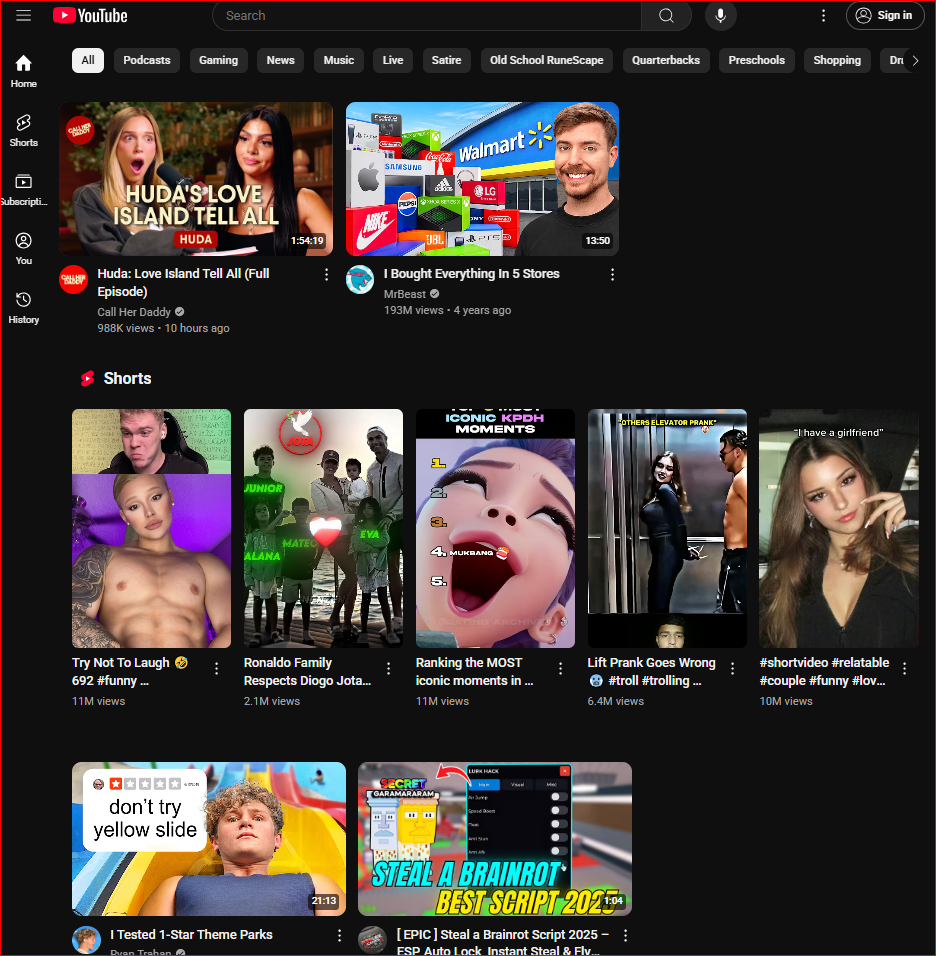
Task: Play the Iconic KPDH Moments short thumbnail
Action: [x=495, y=528]
